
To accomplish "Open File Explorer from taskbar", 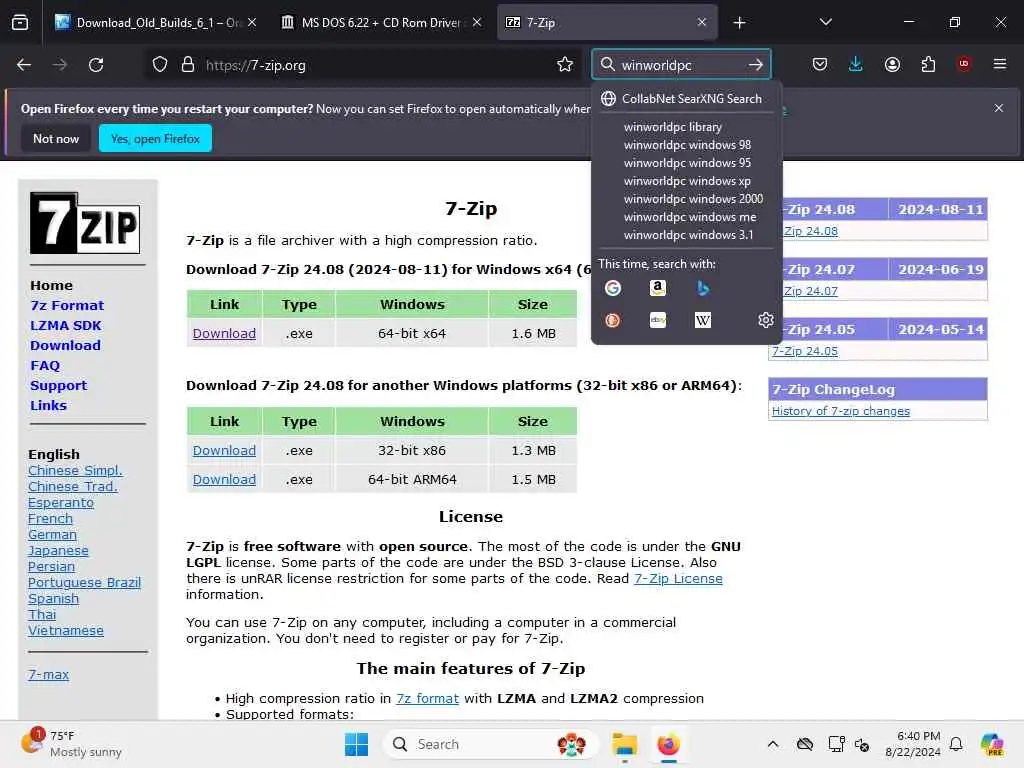I will [x=624, y=744].
